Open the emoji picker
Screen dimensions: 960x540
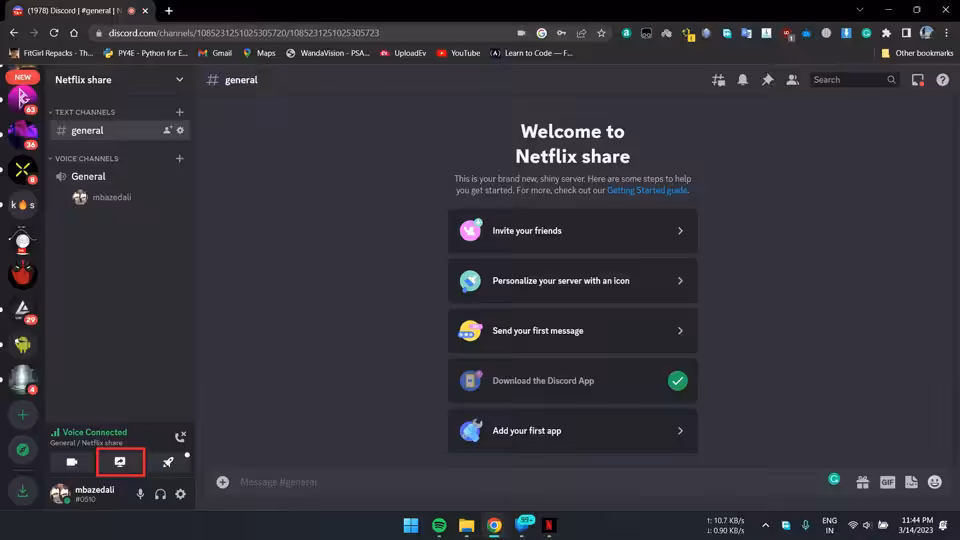point(934,482)
